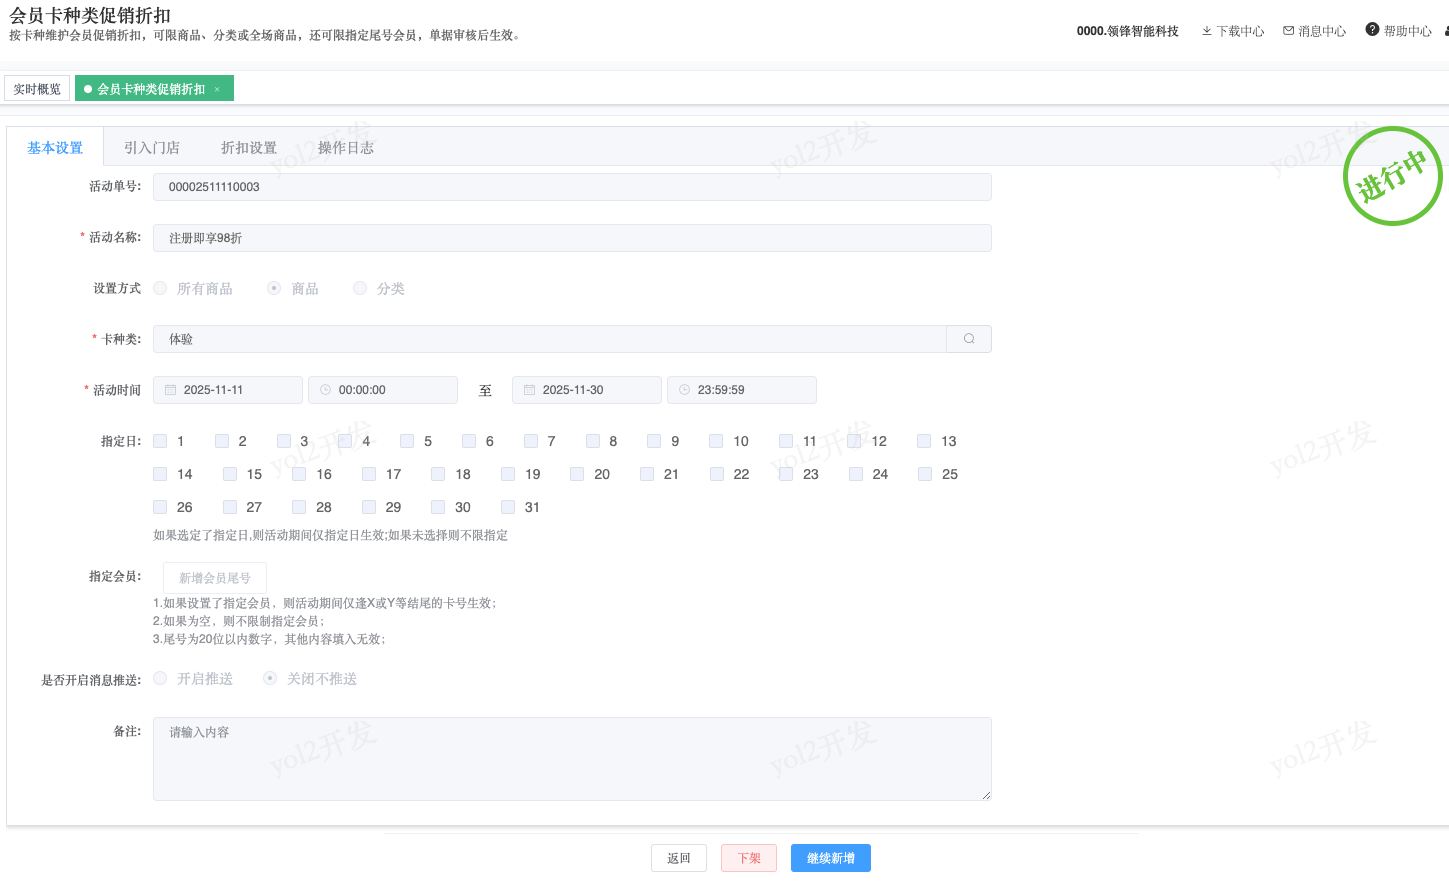Select the 所有商品 radio option
Viewport: 1449px width, 889px height.
point(160,288)
